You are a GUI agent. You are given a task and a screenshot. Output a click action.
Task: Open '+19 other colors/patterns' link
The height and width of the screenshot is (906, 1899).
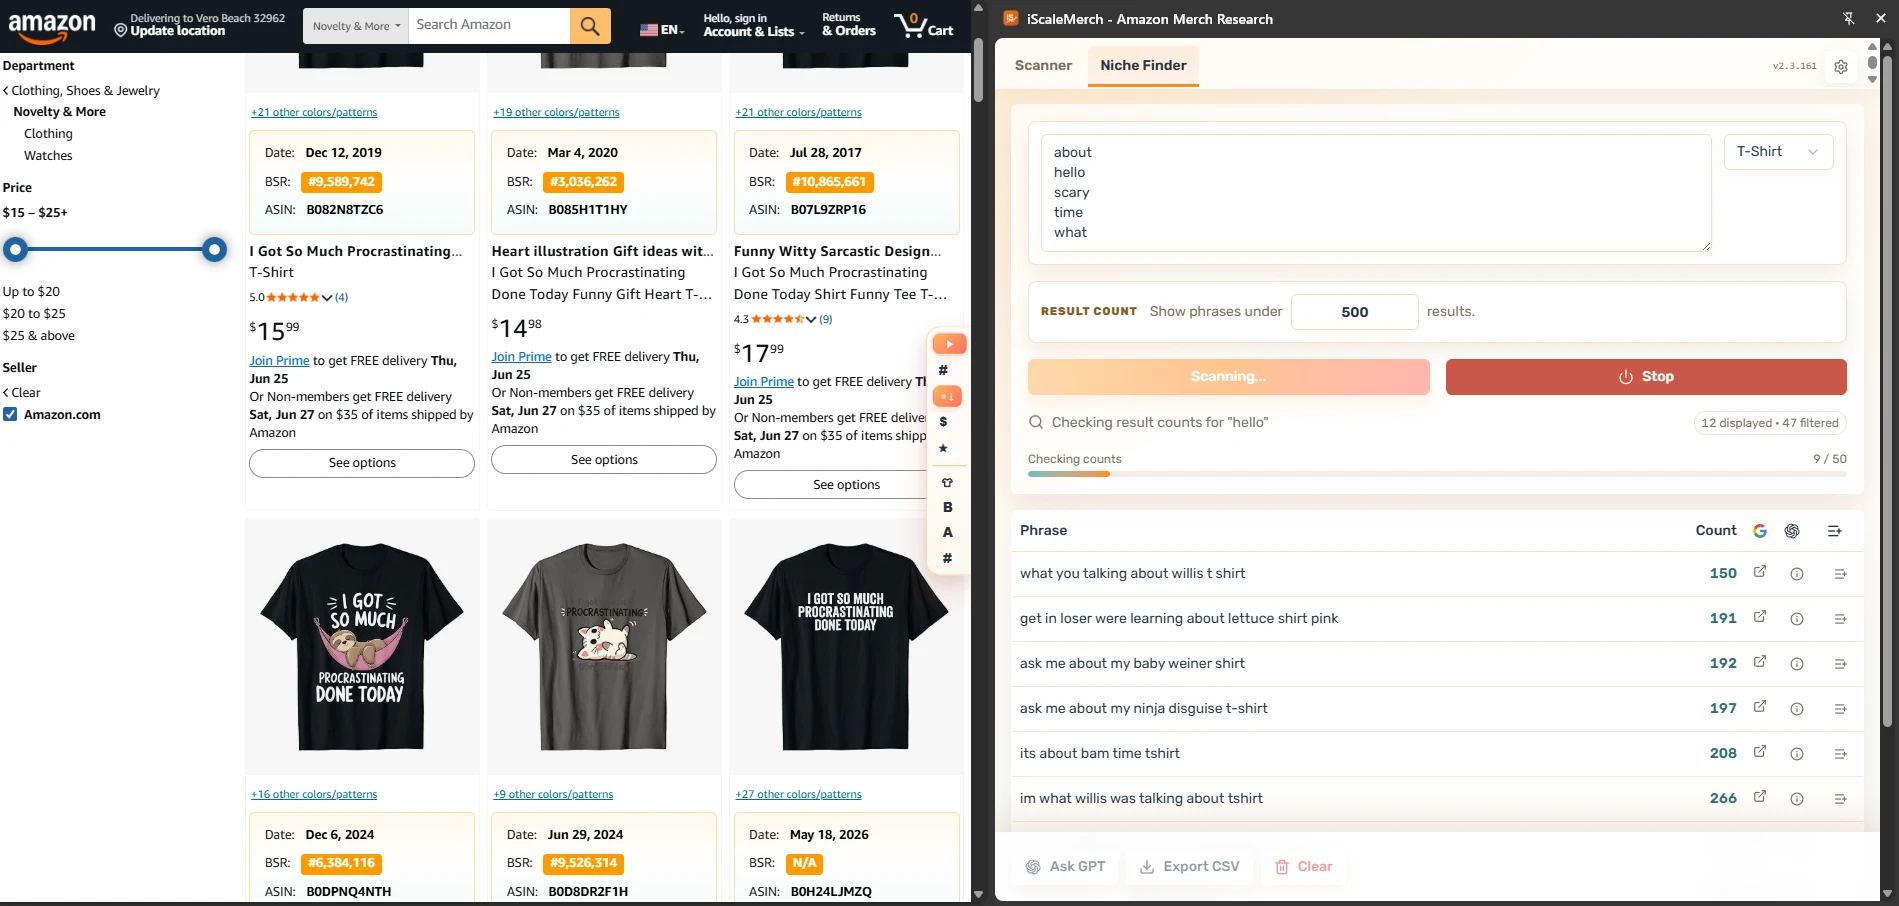click(x=556, y=113)
